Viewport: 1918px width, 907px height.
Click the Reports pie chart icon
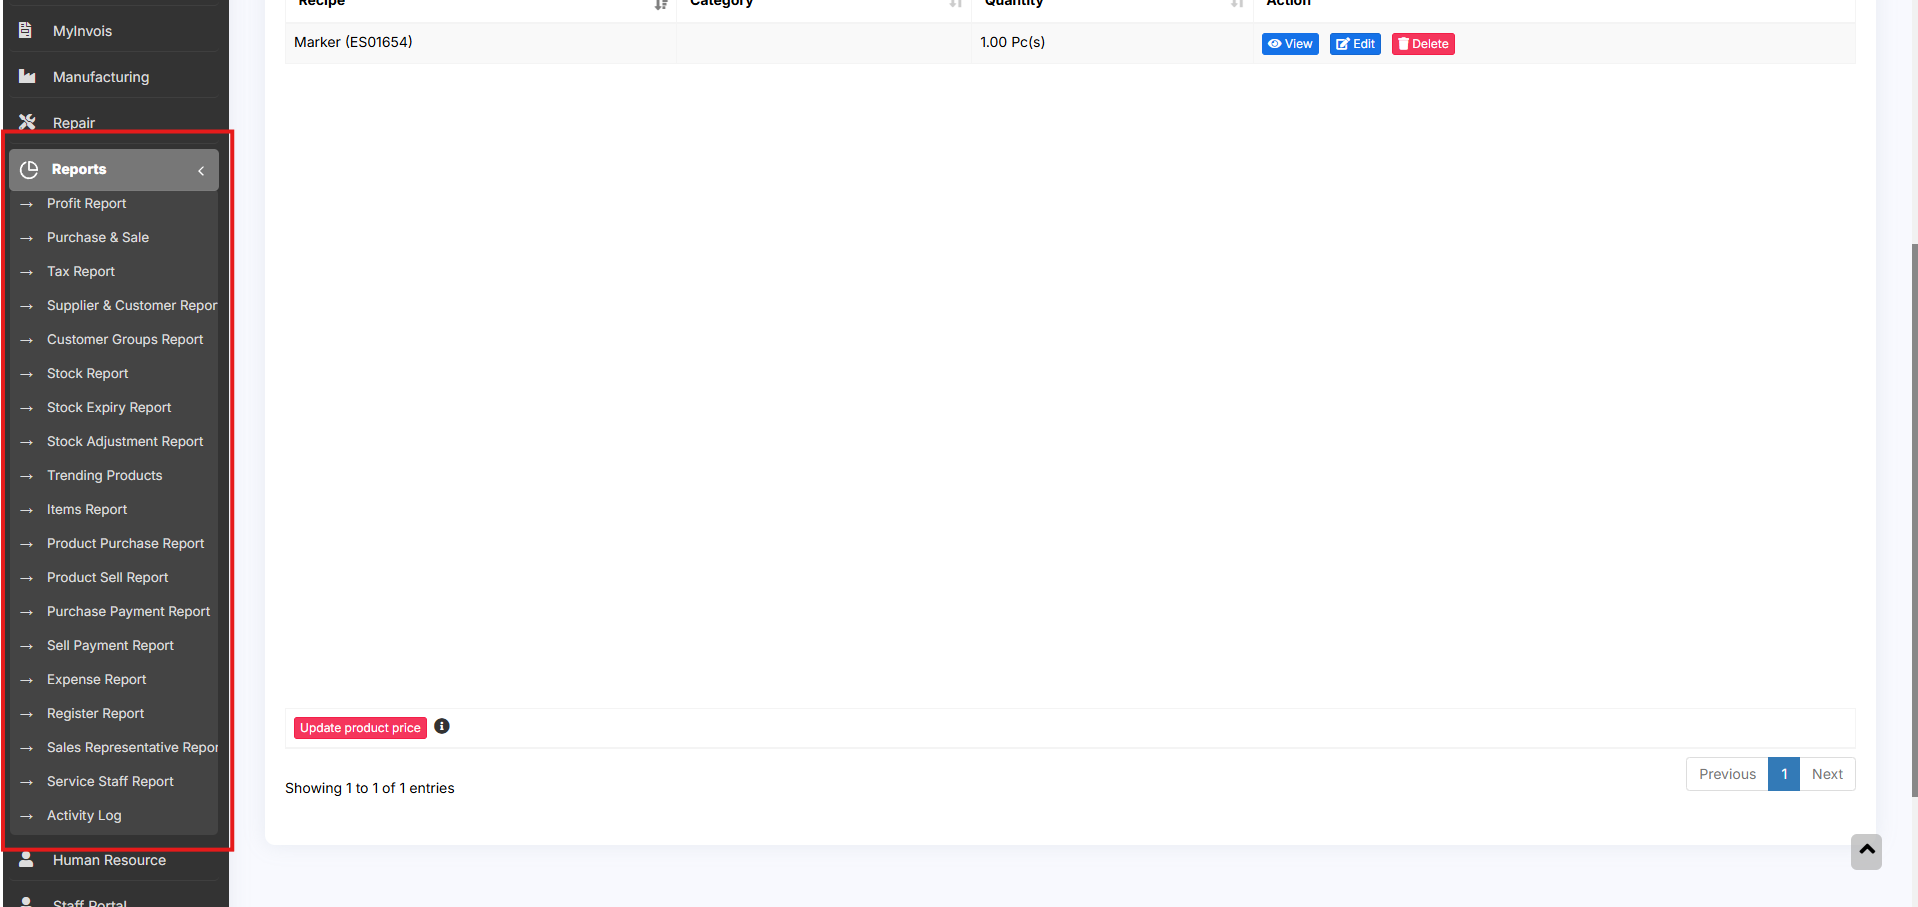29,170
